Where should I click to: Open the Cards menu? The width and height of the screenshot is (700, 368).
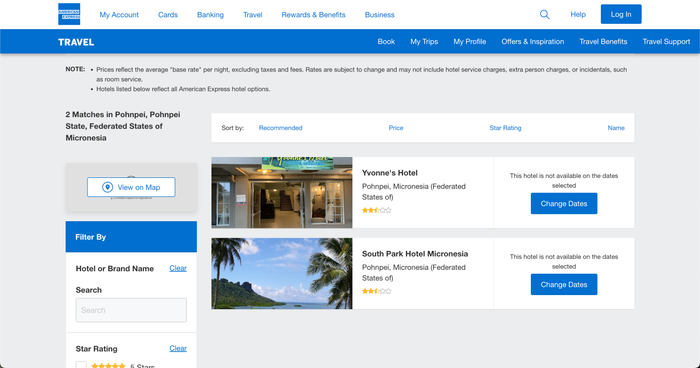tap(168, 15)
